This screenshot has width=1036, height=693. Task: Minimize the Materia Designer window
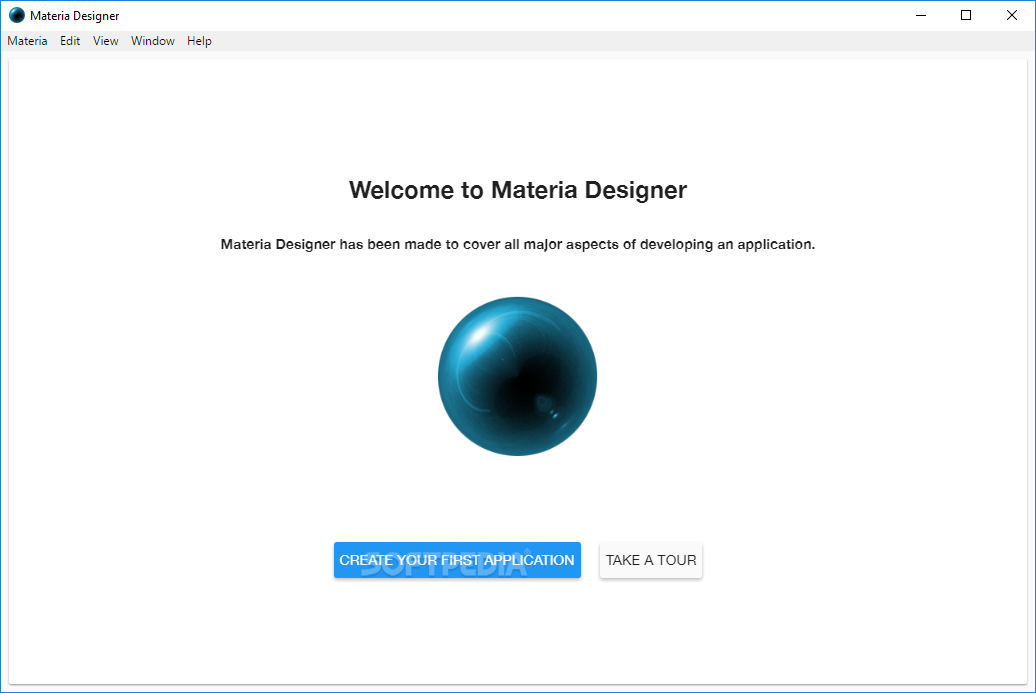point(920,15)
